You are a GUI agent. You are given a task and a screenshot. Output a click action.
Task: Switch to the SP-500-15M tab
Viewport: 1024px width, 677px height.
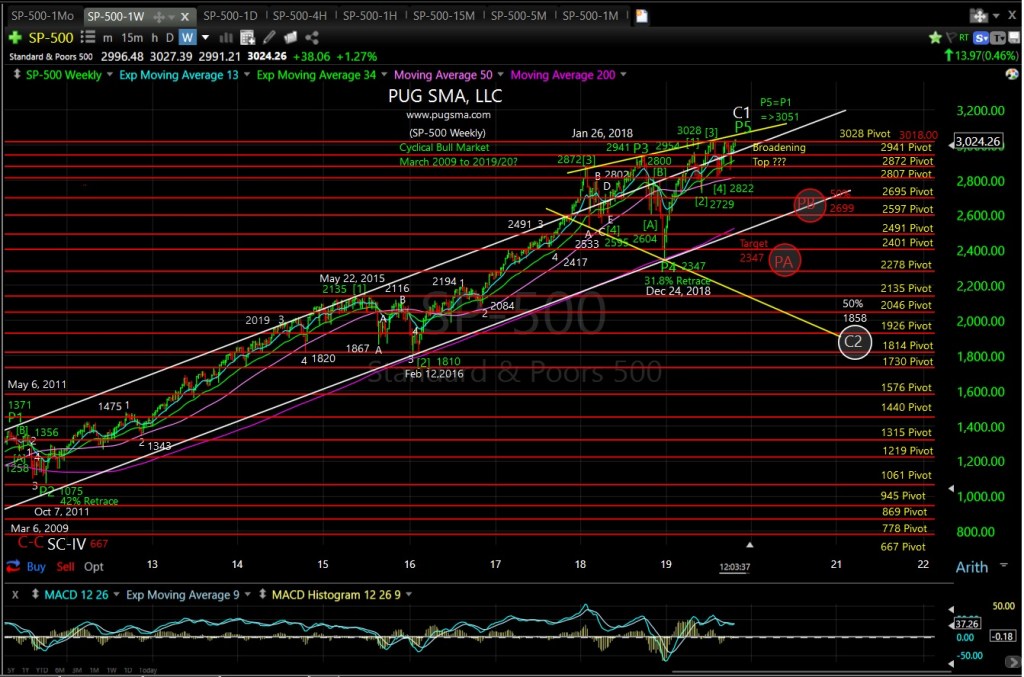(443, 16)
